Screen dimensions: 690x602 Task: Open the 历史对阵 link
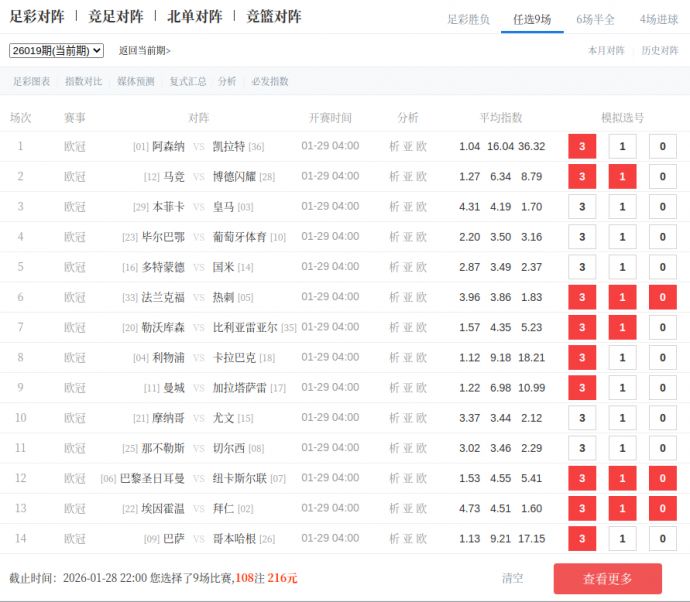coord(659,51)
